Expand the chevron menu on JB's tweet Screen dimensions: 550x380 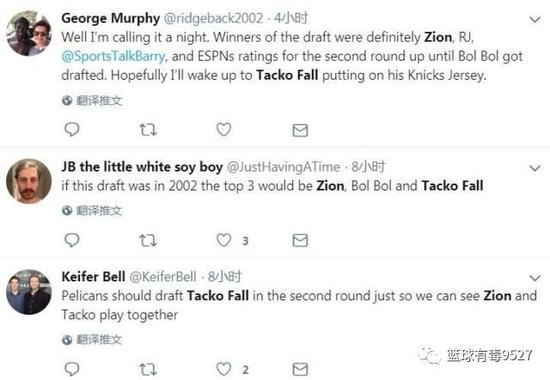click(535, 168)
